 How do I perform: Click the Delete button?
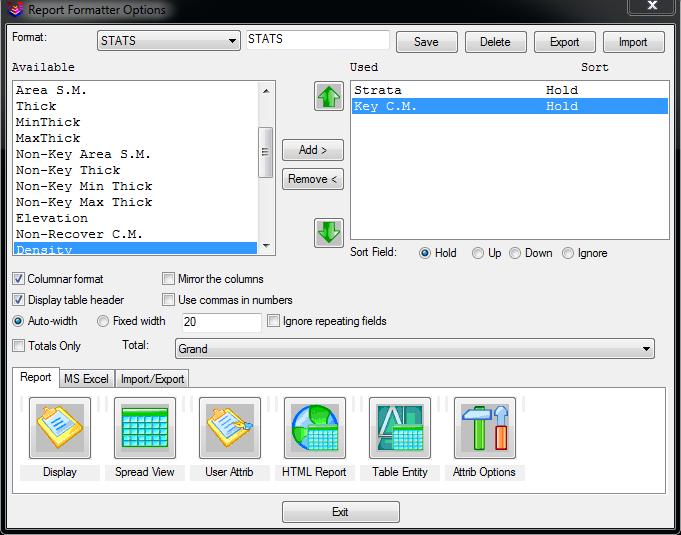496,42
